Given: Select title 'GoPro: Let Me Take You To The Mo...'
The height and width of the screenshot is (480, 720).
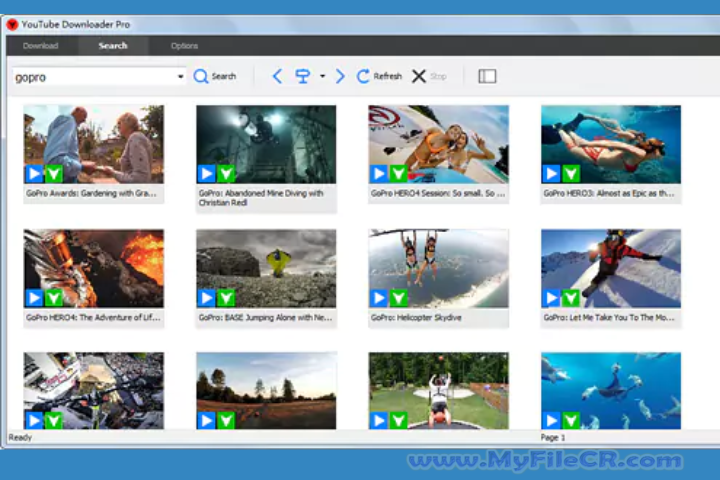Looking at the screenshot, I should (x=609, y=317).
